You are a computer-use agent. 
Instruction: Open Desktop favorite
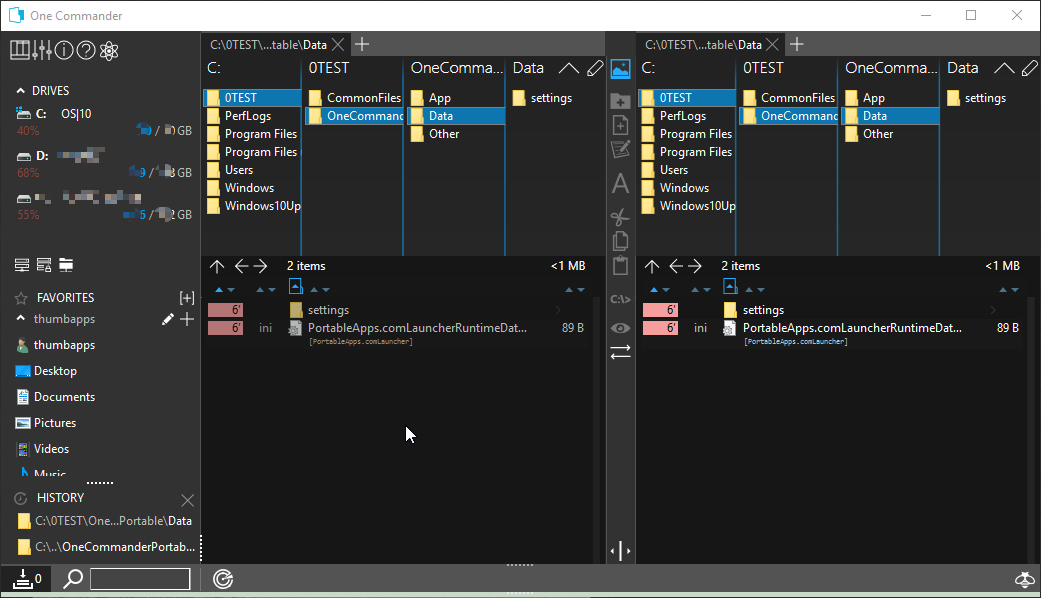[46, 371]
